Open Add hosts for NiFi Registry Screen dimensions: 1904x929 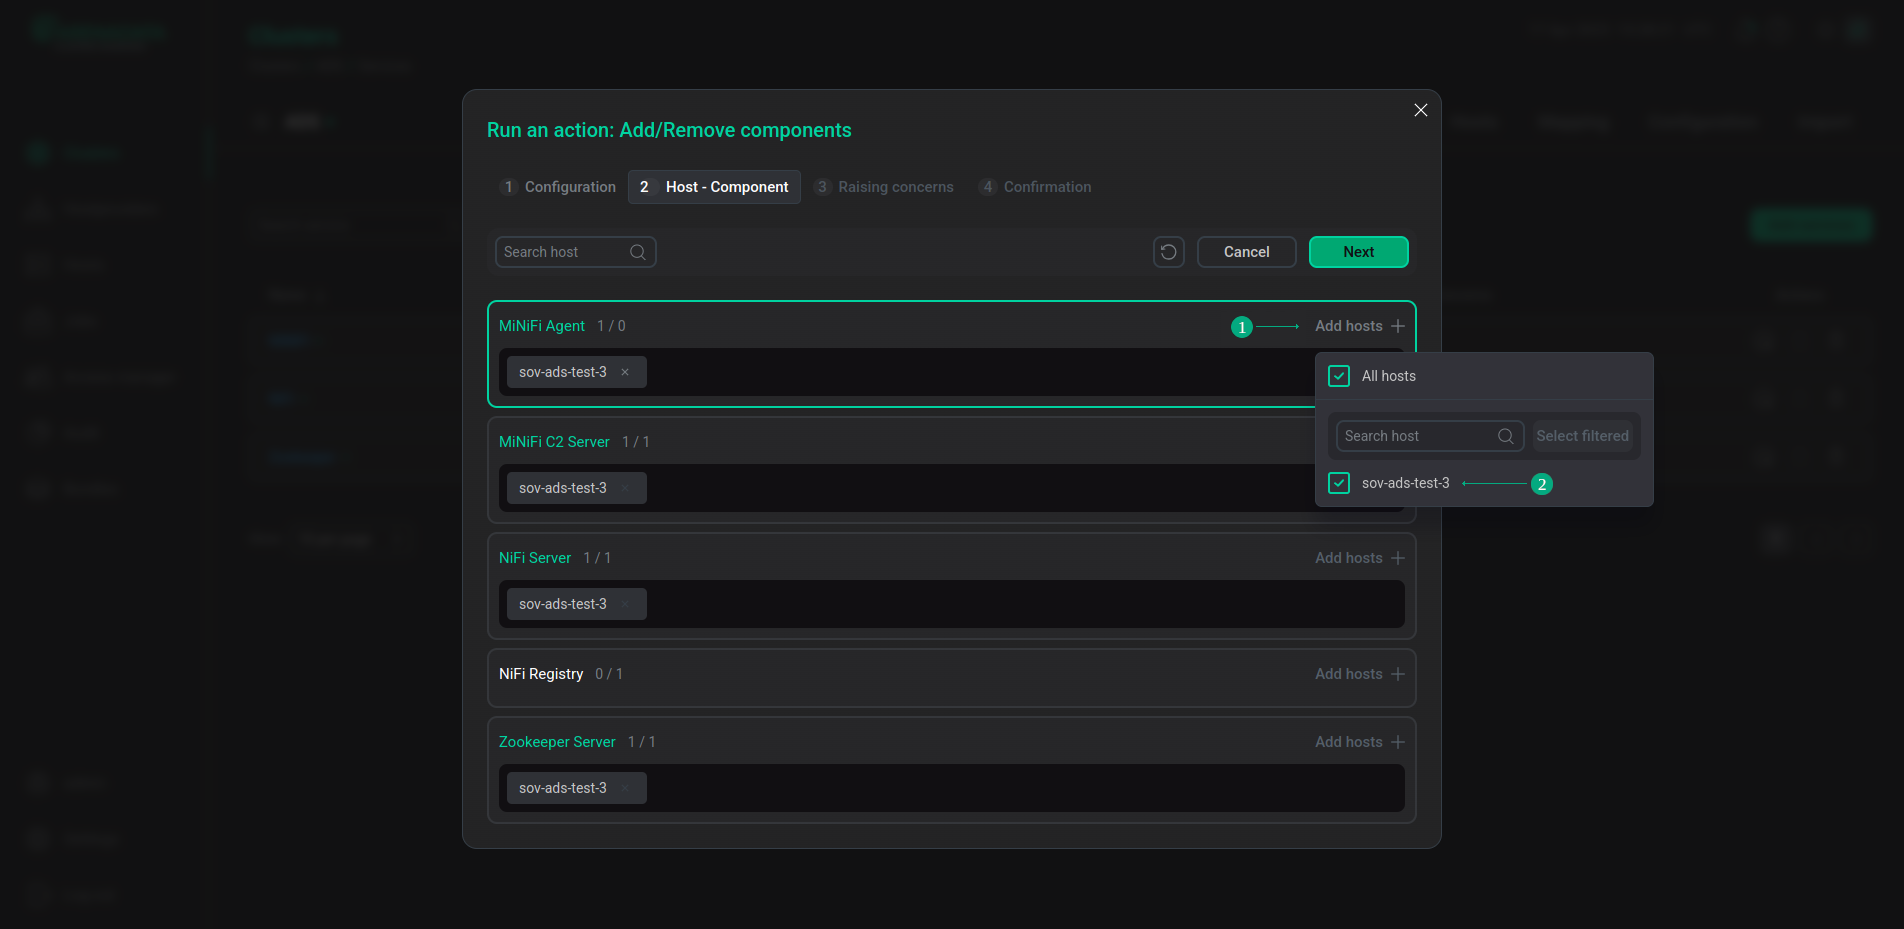1360,674
